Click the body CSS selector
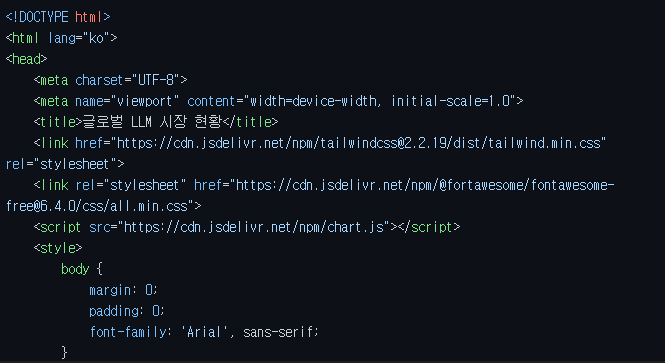665x363 pixels. click(75, 269)
